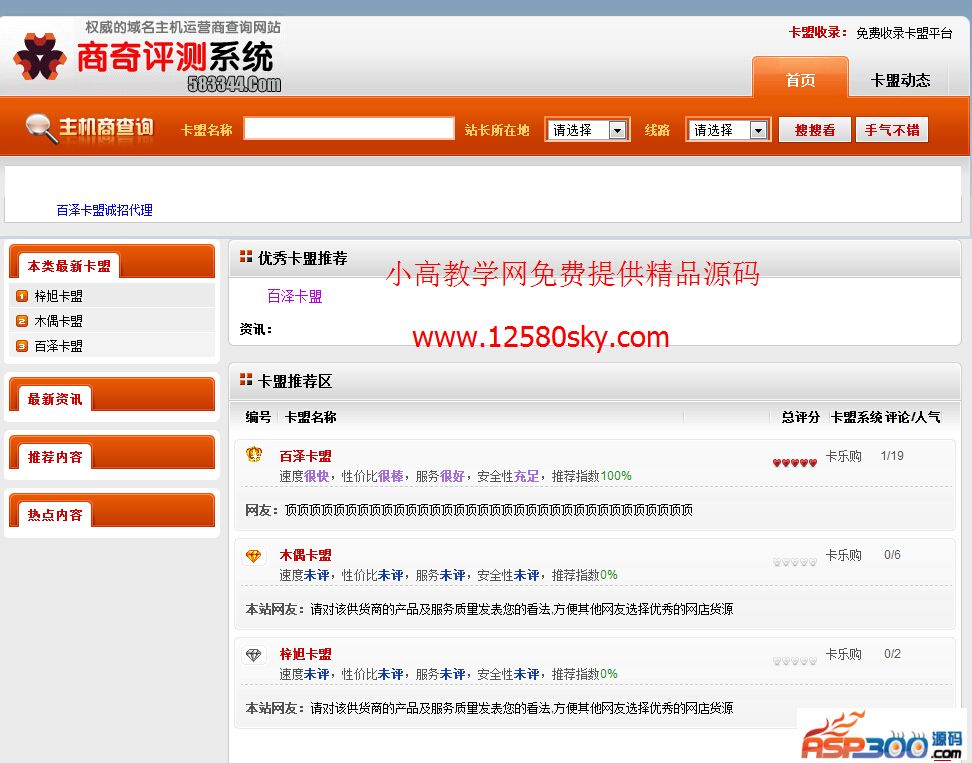This screenshot has width=972, height=763.
Task: Click number 1 badge next to 梓旭卡盟
Action: [22, 296]
